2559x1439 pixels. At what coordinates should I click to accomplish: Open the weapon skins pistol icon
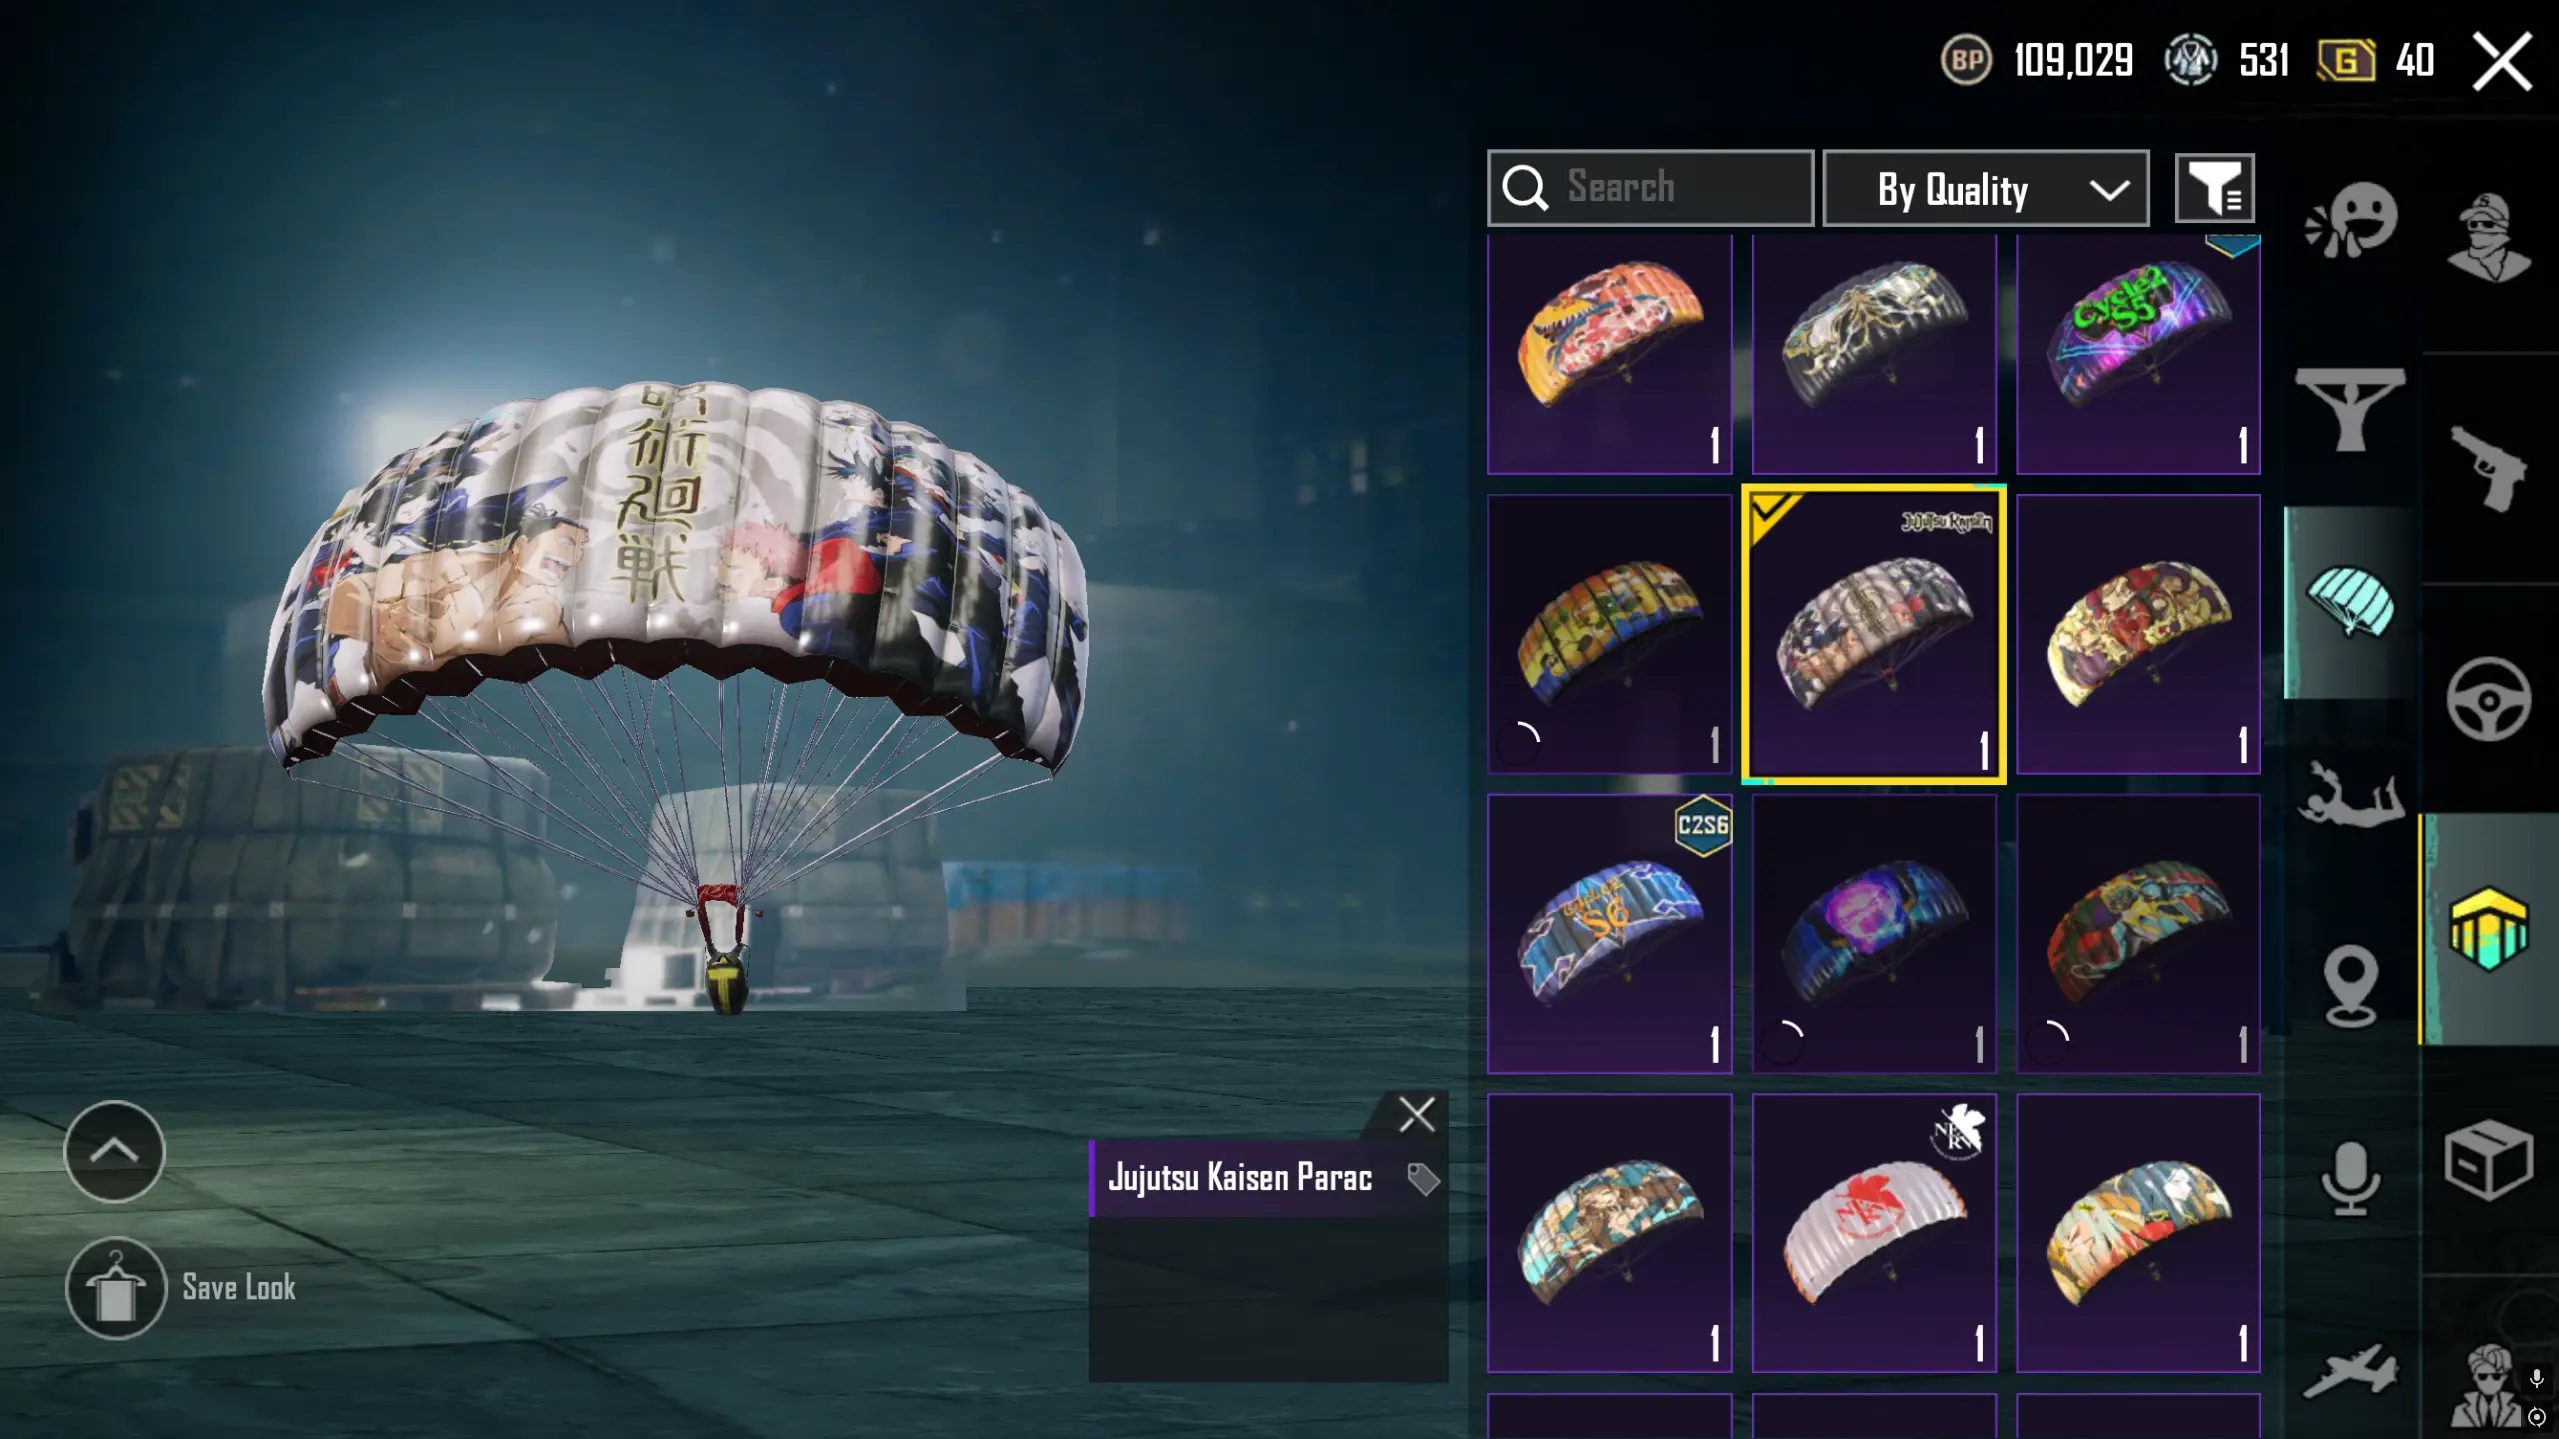tap(2488, 468)
